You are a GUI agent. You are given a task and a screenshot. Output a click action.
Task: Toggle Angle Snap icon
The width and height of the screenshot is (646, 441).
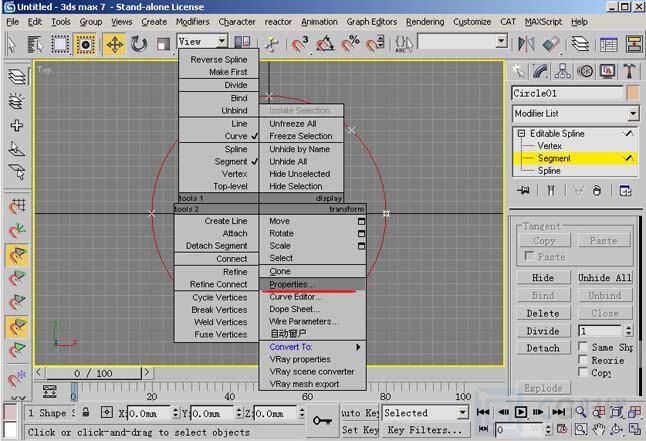tap(325, 44)
